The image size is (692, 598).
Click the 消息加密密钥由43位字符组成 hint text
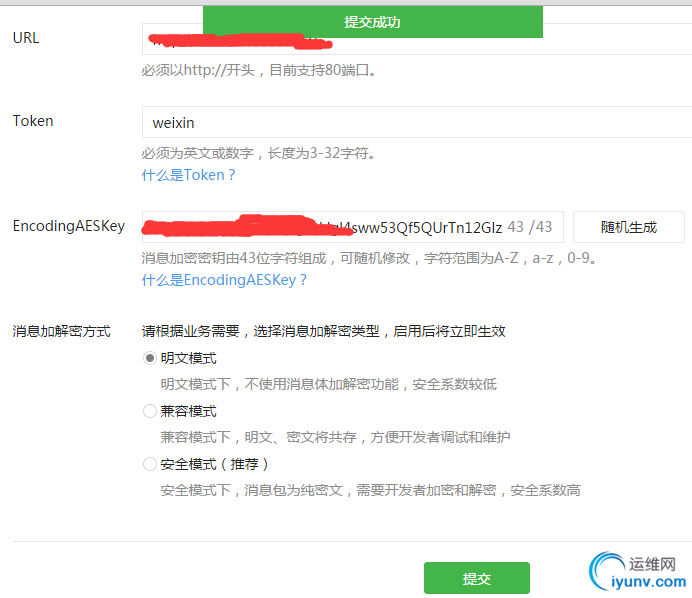tap(369, 258)
